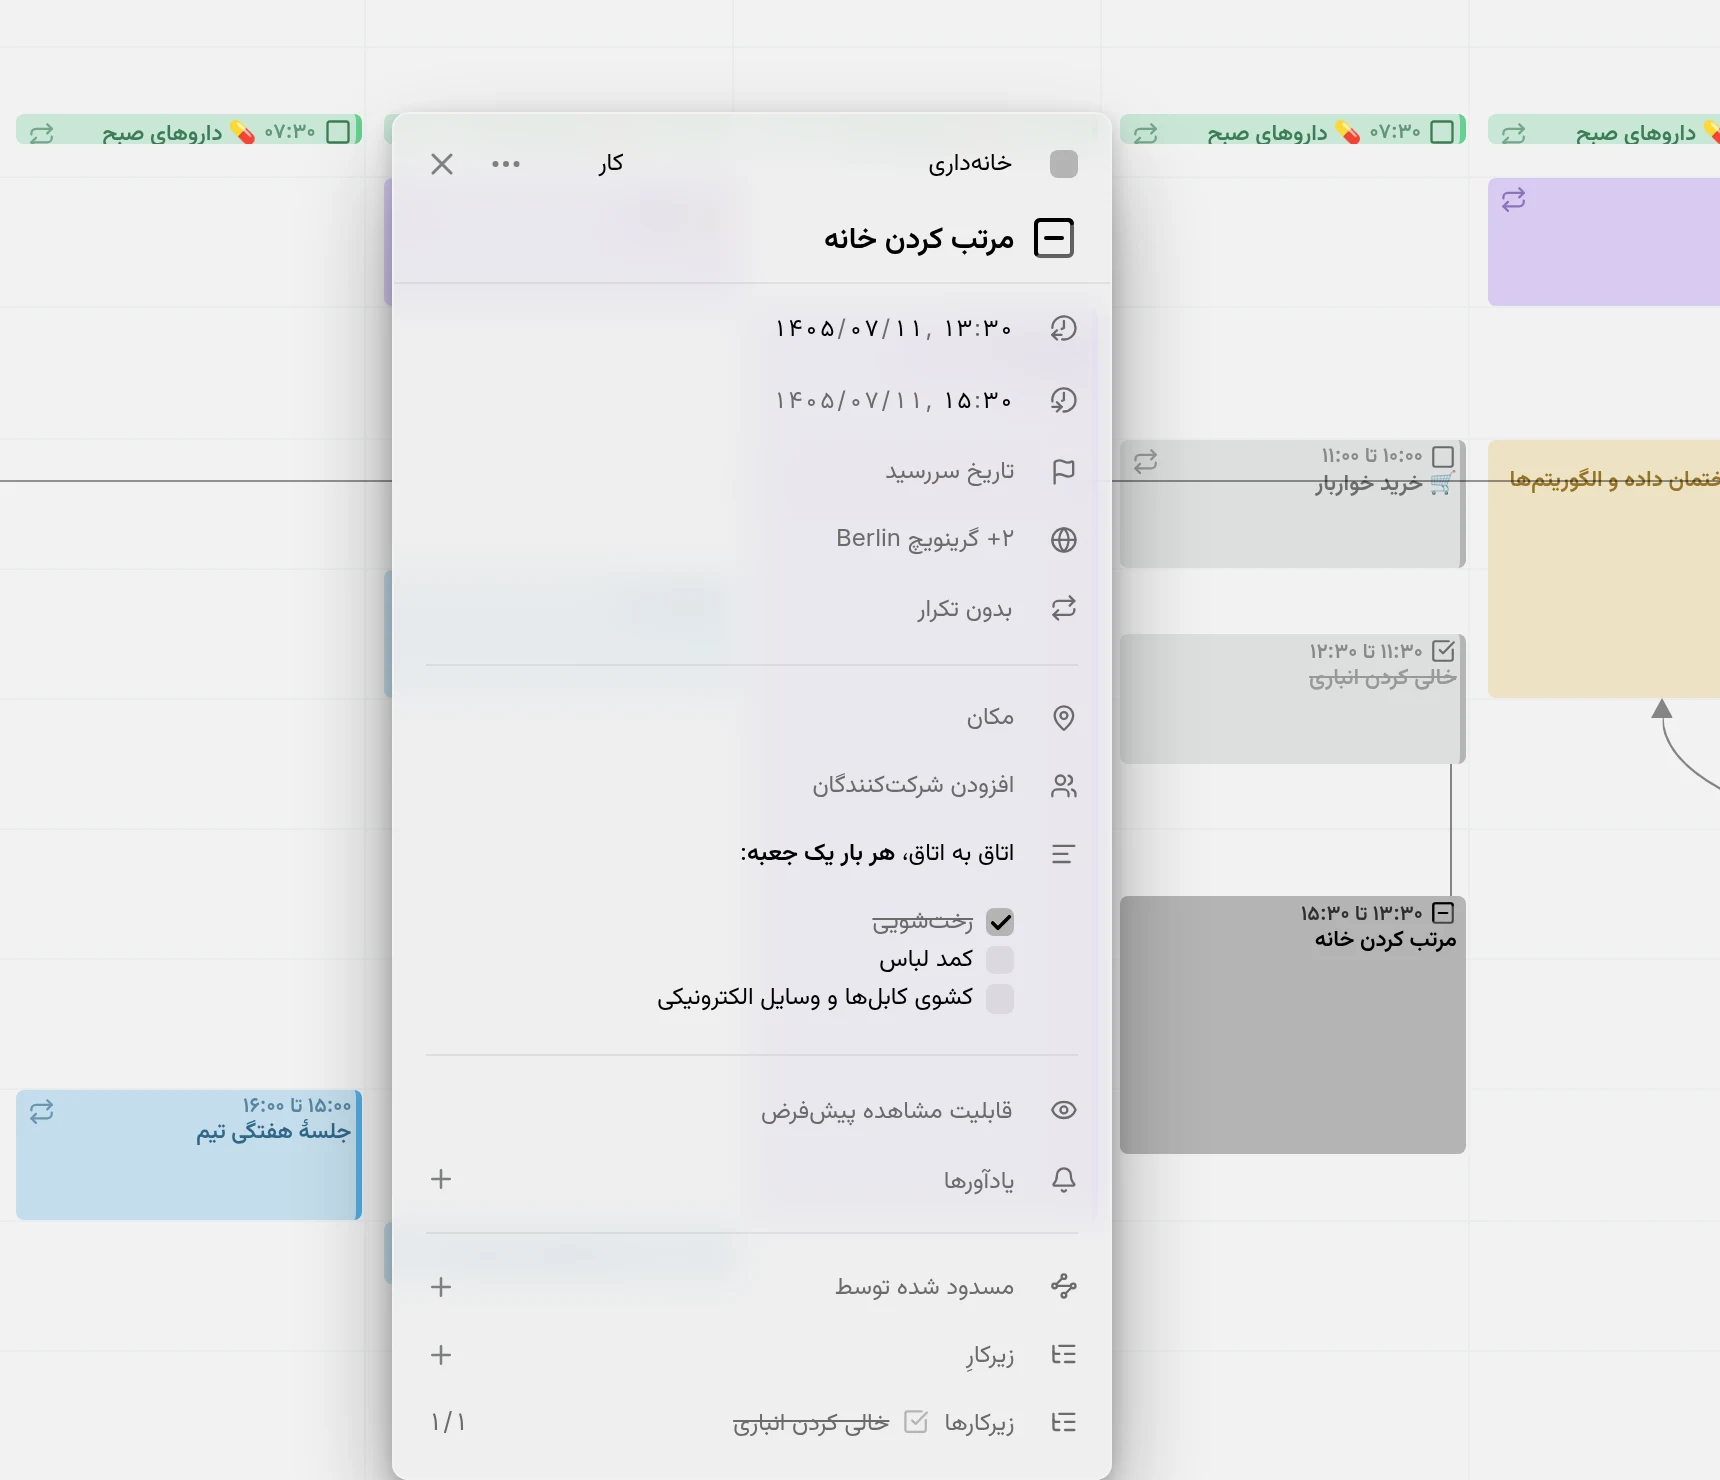This screenshot has height=1480, width=1720.
Task: Click the repeat icon on جلسهٔ هفتگی تیم
Action: click(x=41, y=1112)
